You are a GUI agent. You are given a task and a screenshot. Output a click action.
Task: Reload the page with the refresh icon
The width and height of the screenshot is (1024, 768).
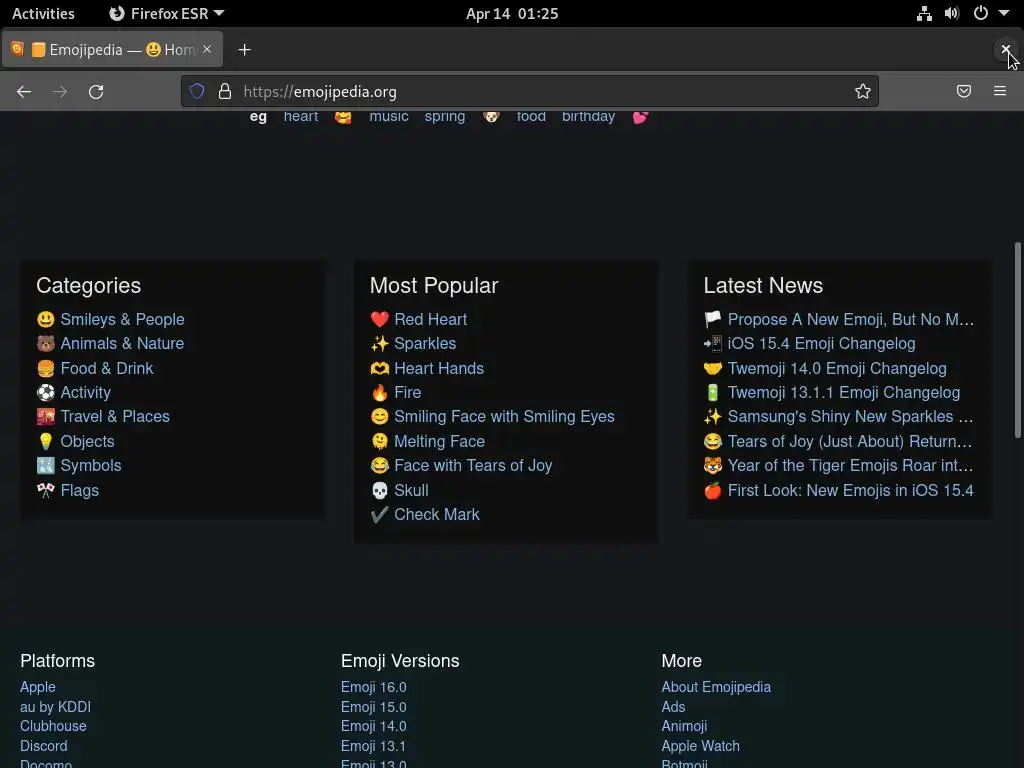pyautogui.click(x=96, y=91)
